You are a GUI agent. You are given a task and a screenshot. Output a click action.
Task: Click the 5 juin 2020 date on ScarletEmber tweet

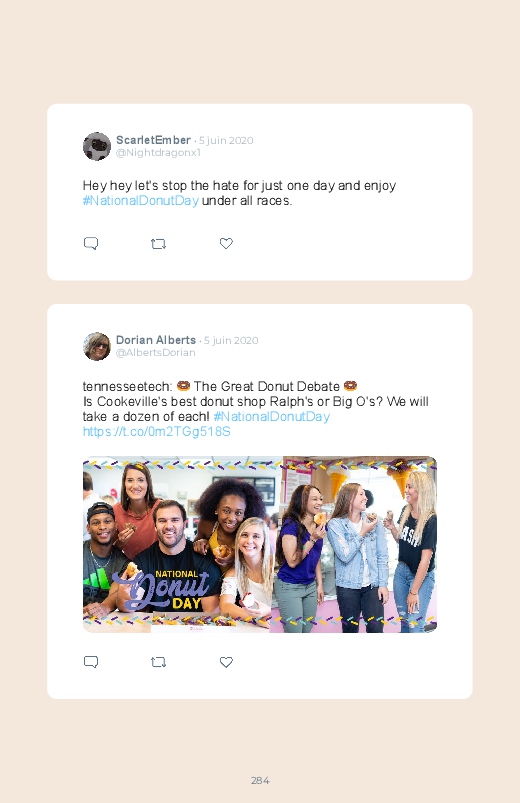pyautogui.click(x=226, y=140)
